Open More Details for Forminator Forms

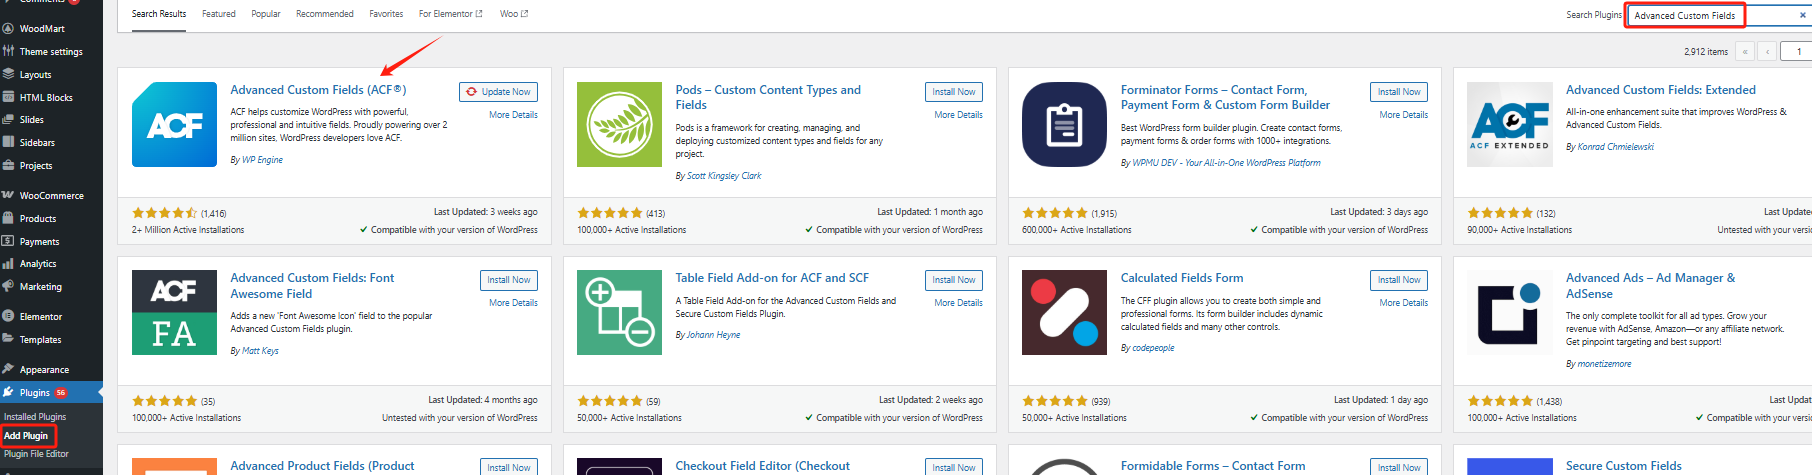1403,115
